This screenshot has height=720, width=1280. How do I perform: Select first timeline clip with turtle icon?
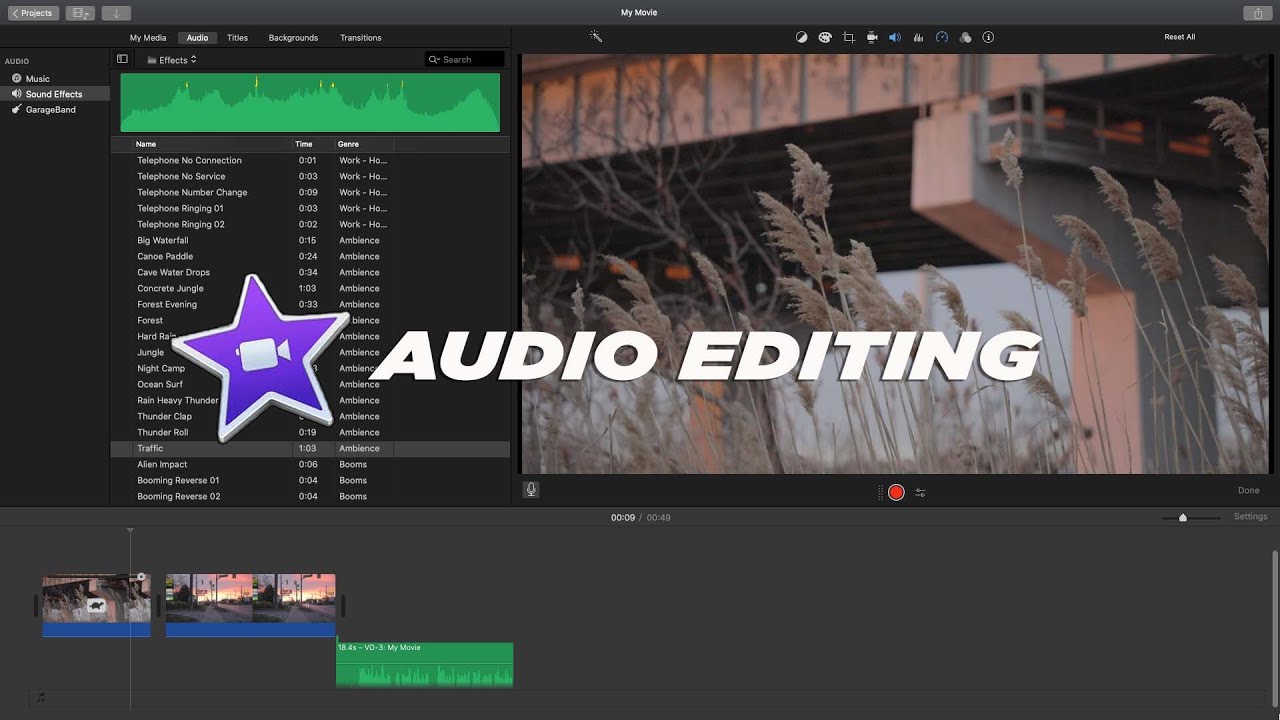(x=96, y=604)
